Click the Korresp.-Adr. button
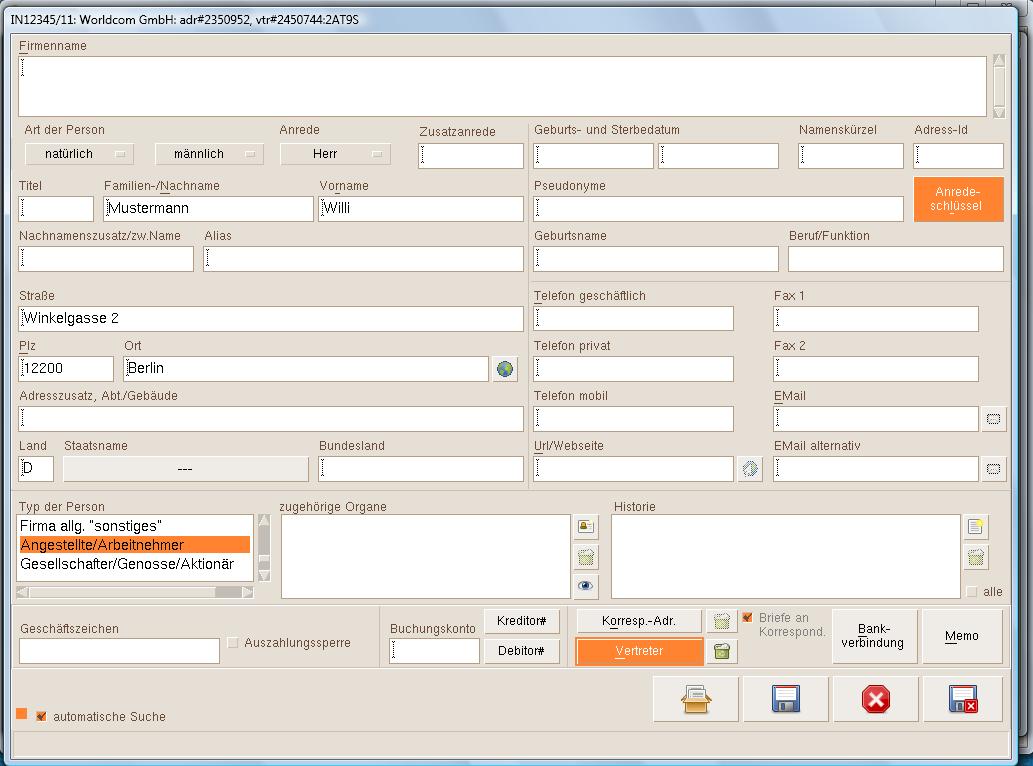Viewport: 1033px width, 766px height. coord(639,621)
